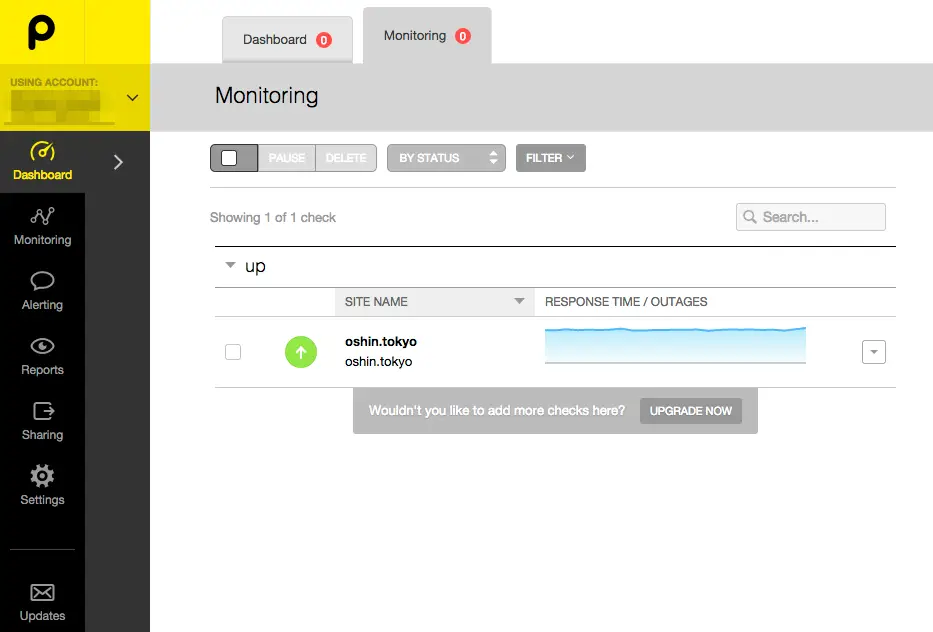The width and height of the screenshot is (933, 632).
Task: Go to Alerting speech bubble icon
Action: point(42,281)
